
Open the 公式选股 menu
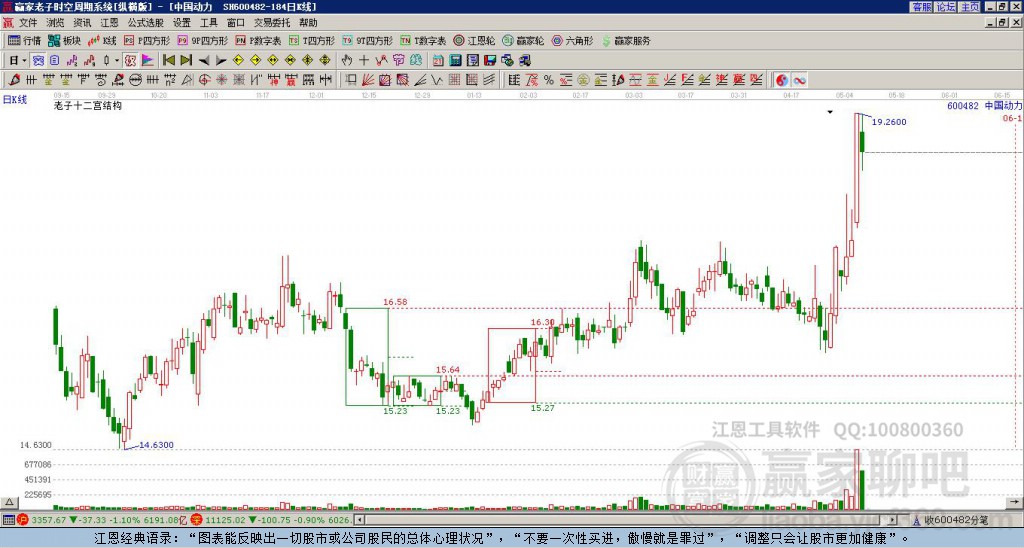click(146, 23)
